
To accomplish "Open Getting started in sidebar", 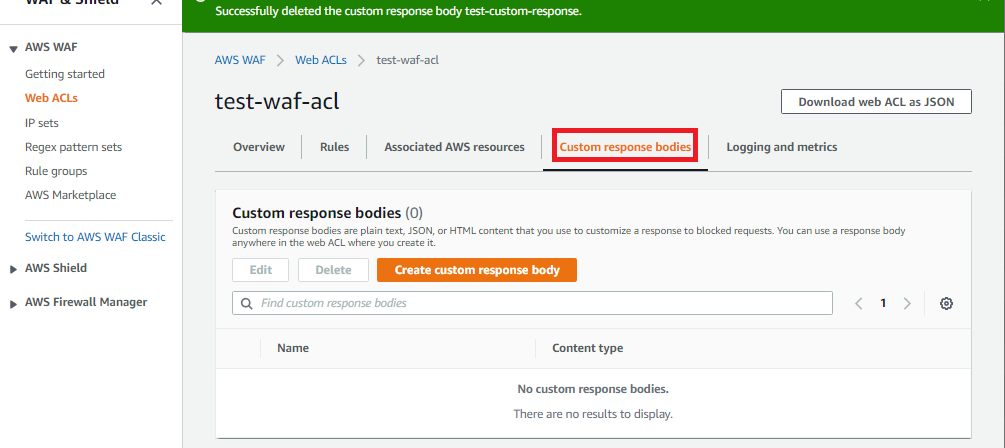I will tap(65, 74).
